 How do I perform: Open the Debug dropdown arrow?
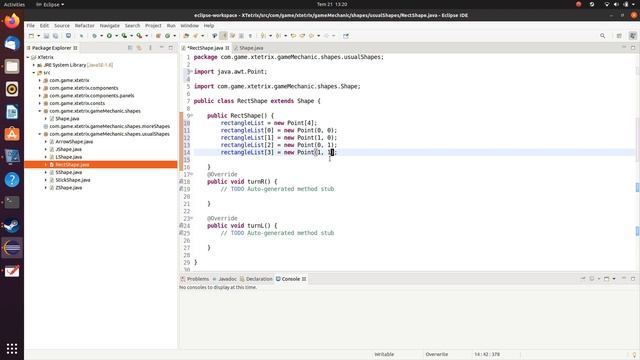[x=101, y=36]
